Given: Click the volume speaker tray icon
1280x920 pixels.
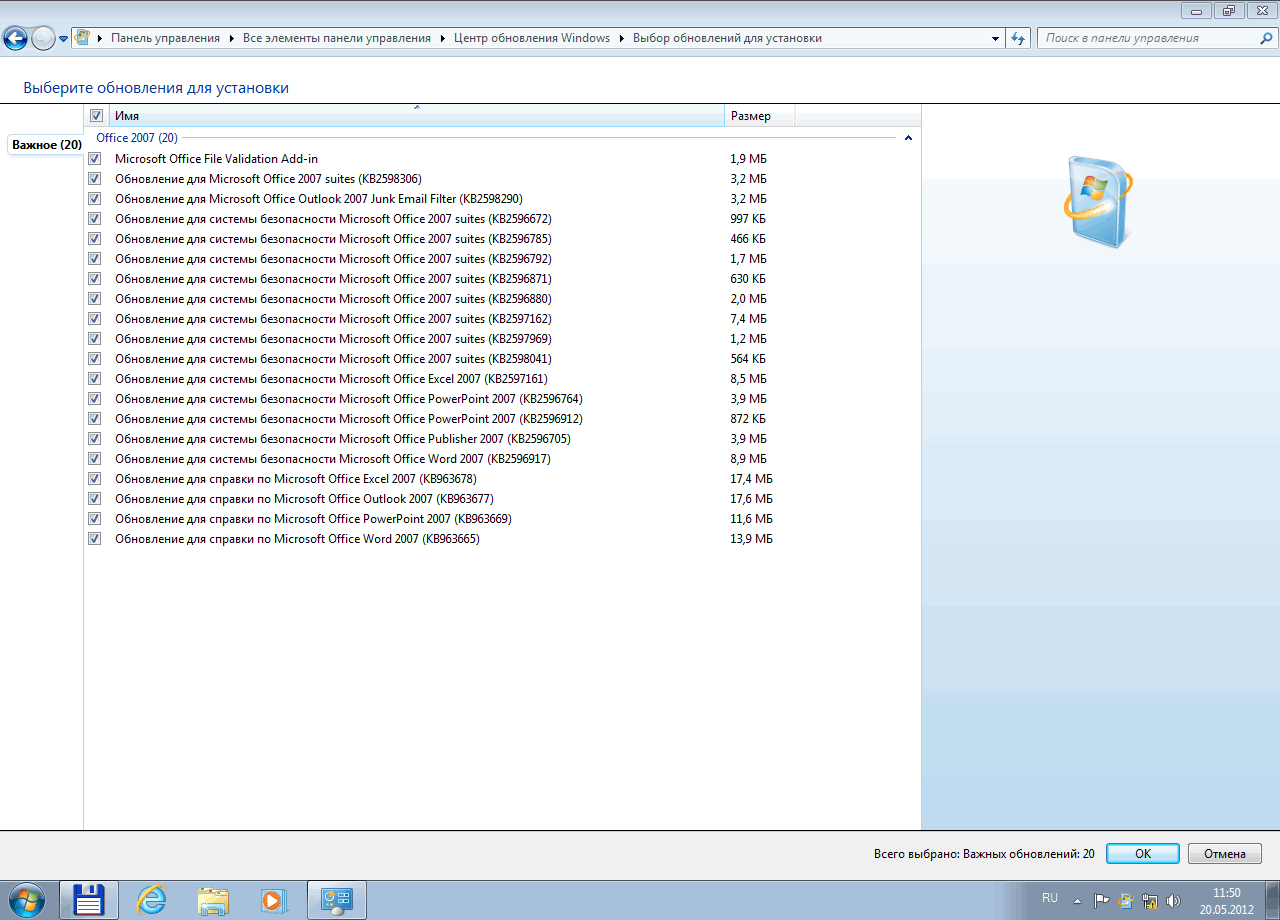Looking at the screenshot, I should 1173,900.
